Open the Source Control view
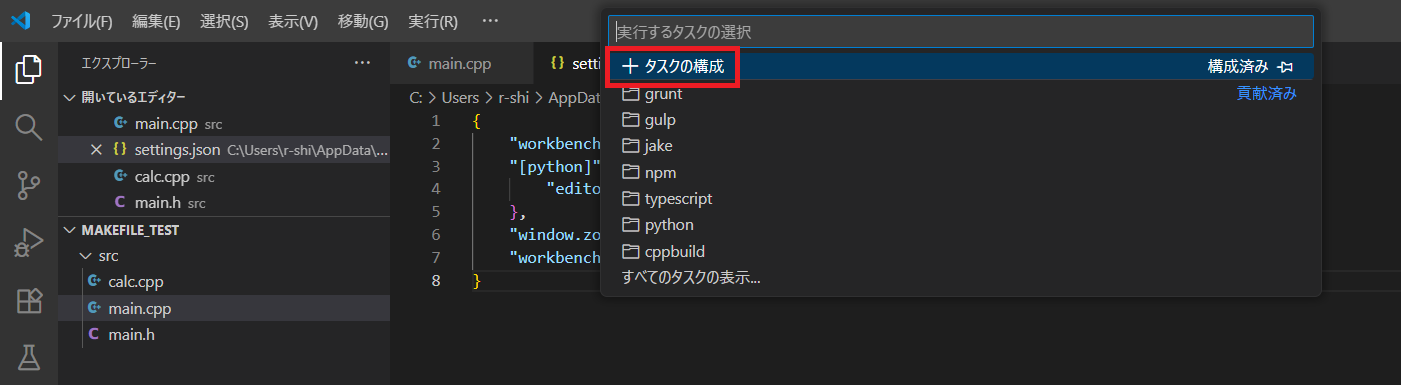1401x385 pixels. 29,185
